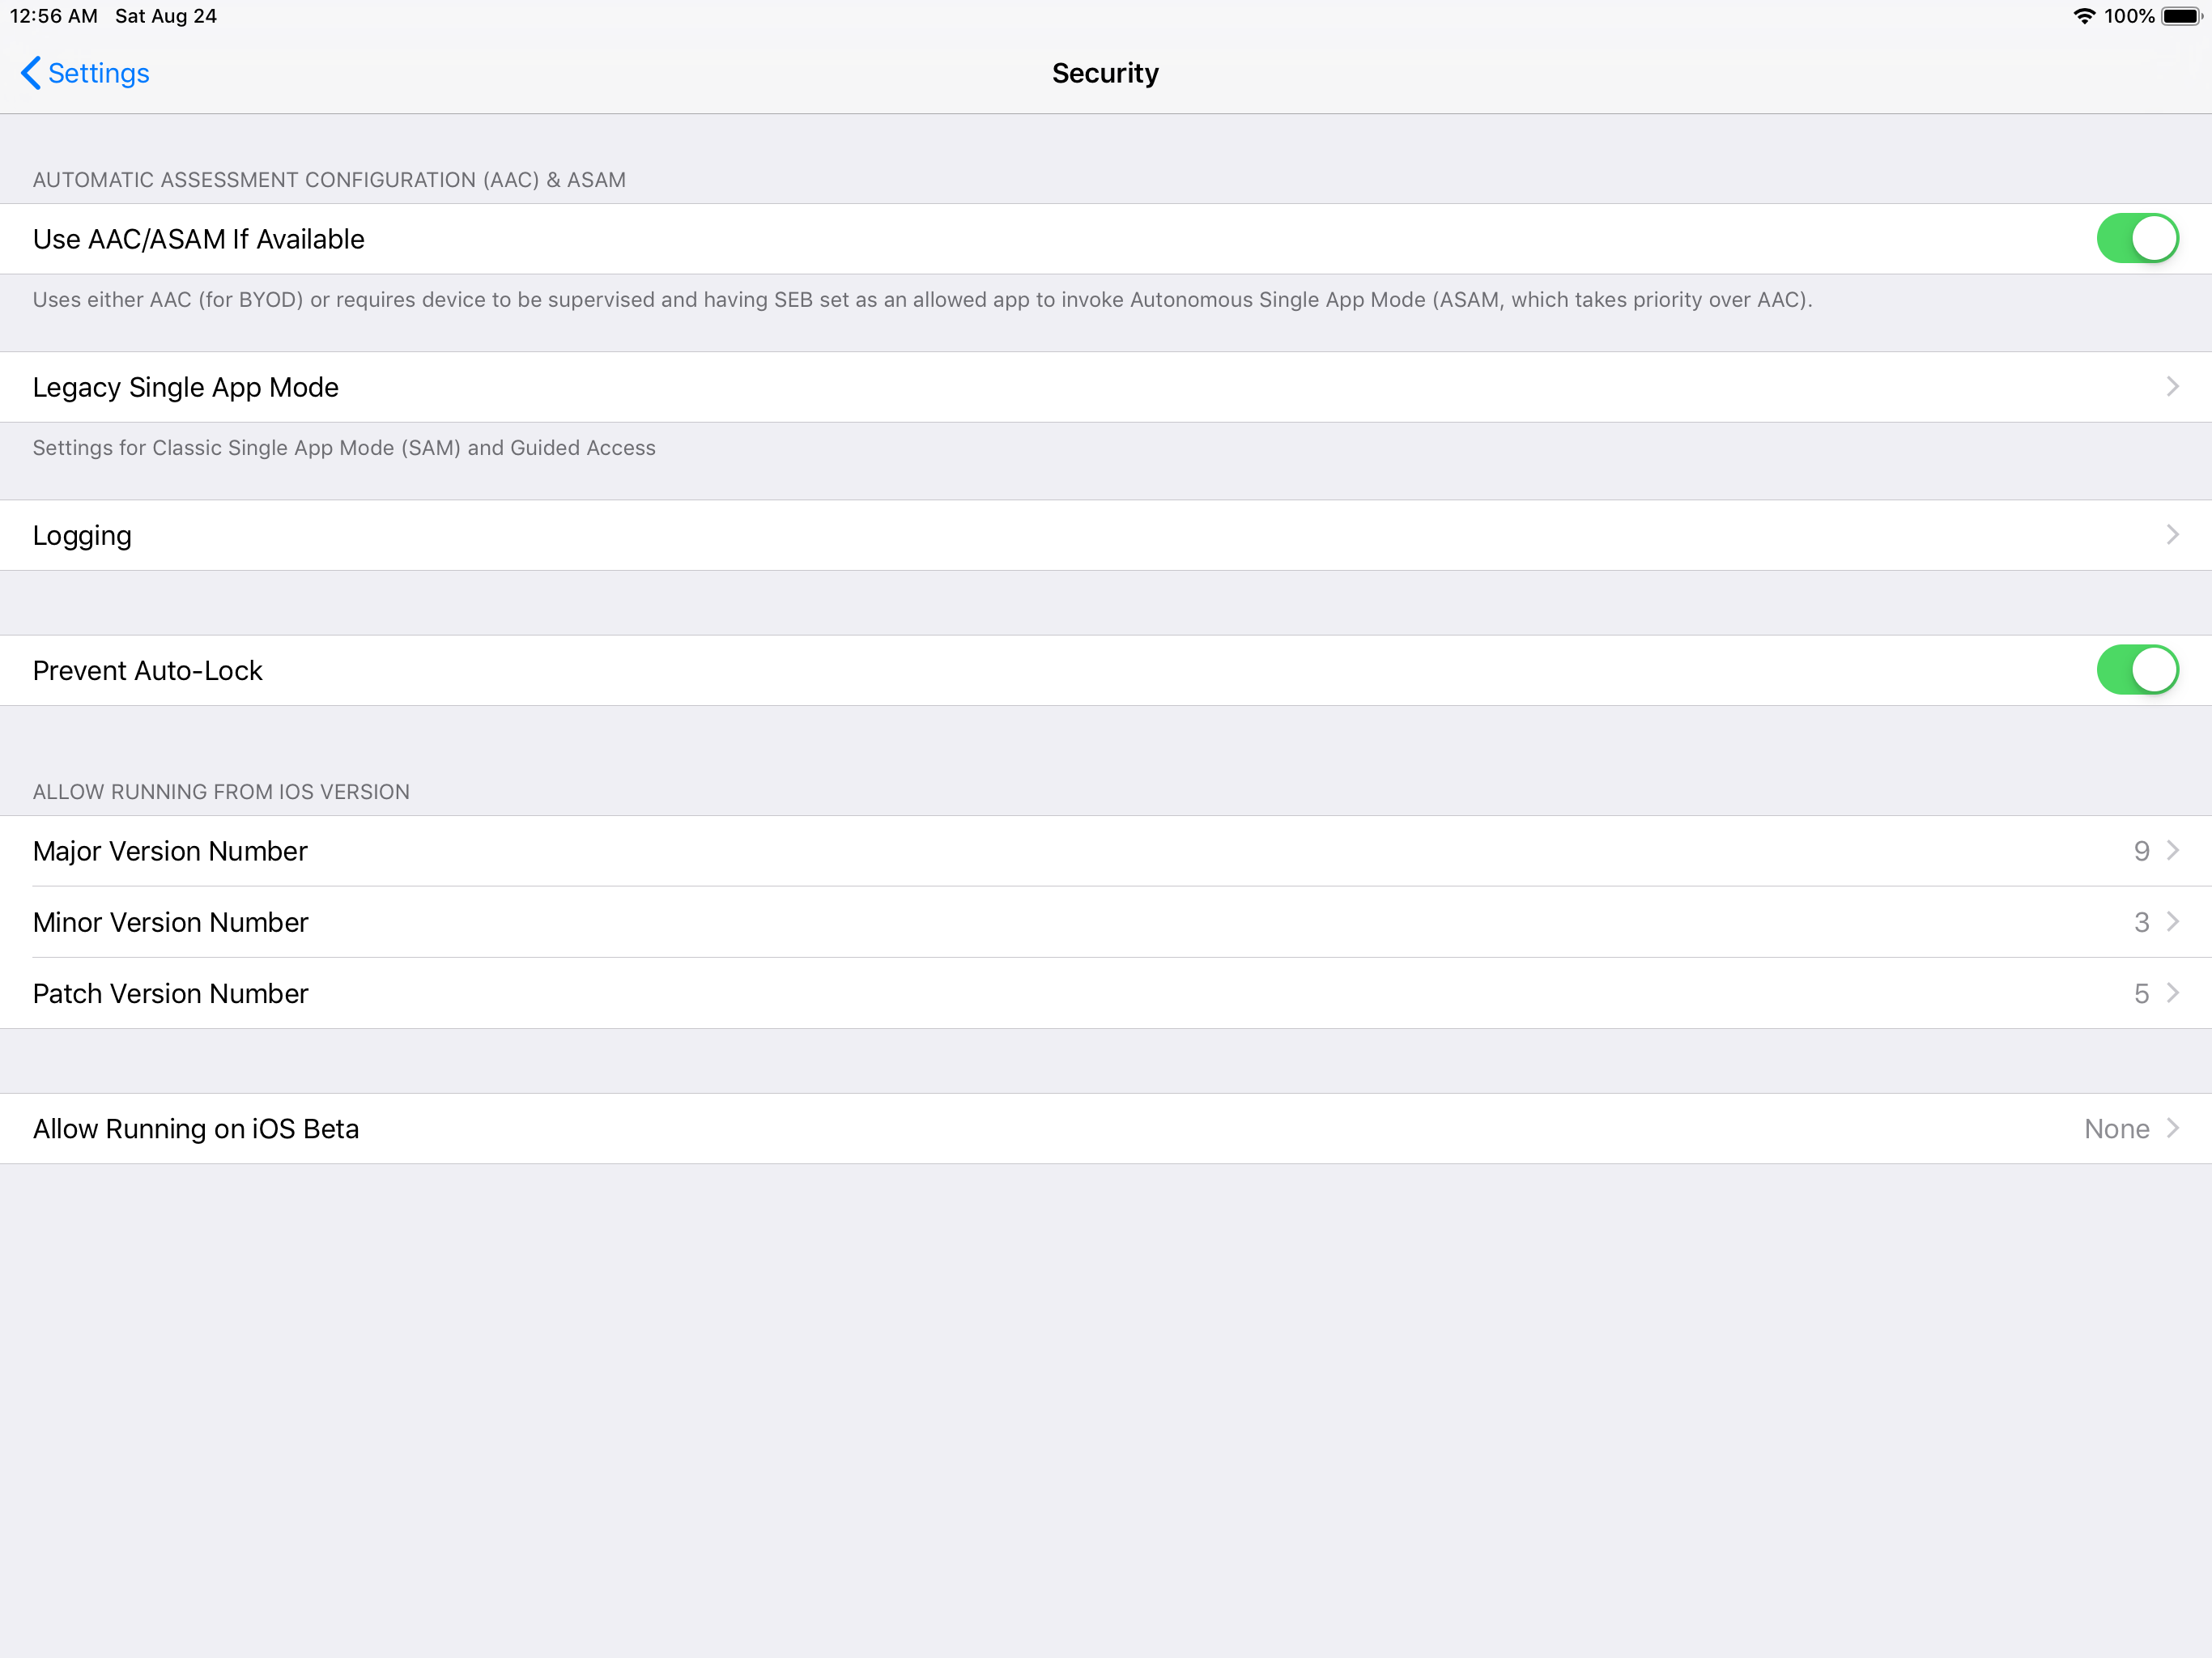Tap the Wi-Fi status icon
The image size is (2212, 1658).
(x=2083, y=16)
